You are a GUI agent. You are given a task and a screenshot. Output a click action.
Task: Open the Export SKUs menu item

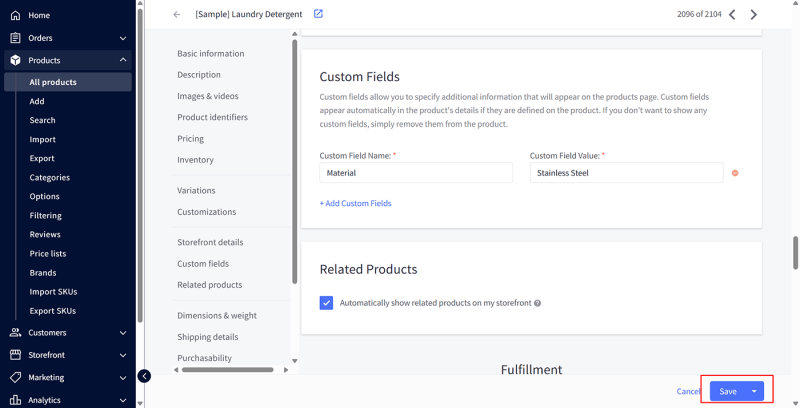pyautogui.click(x=53, y=311)
